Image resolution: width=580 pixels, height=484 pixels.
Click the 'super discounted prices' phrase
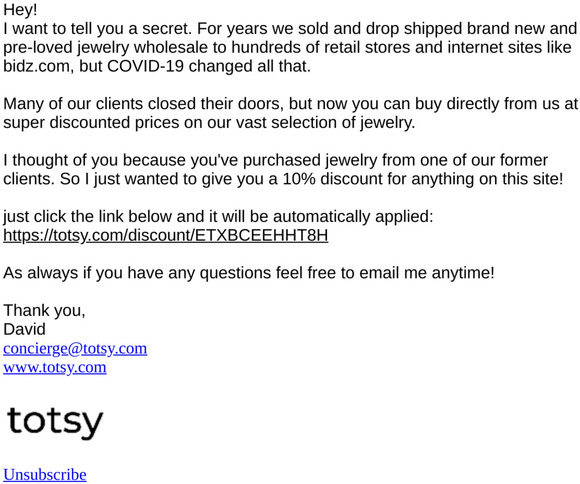click(91, 122)
